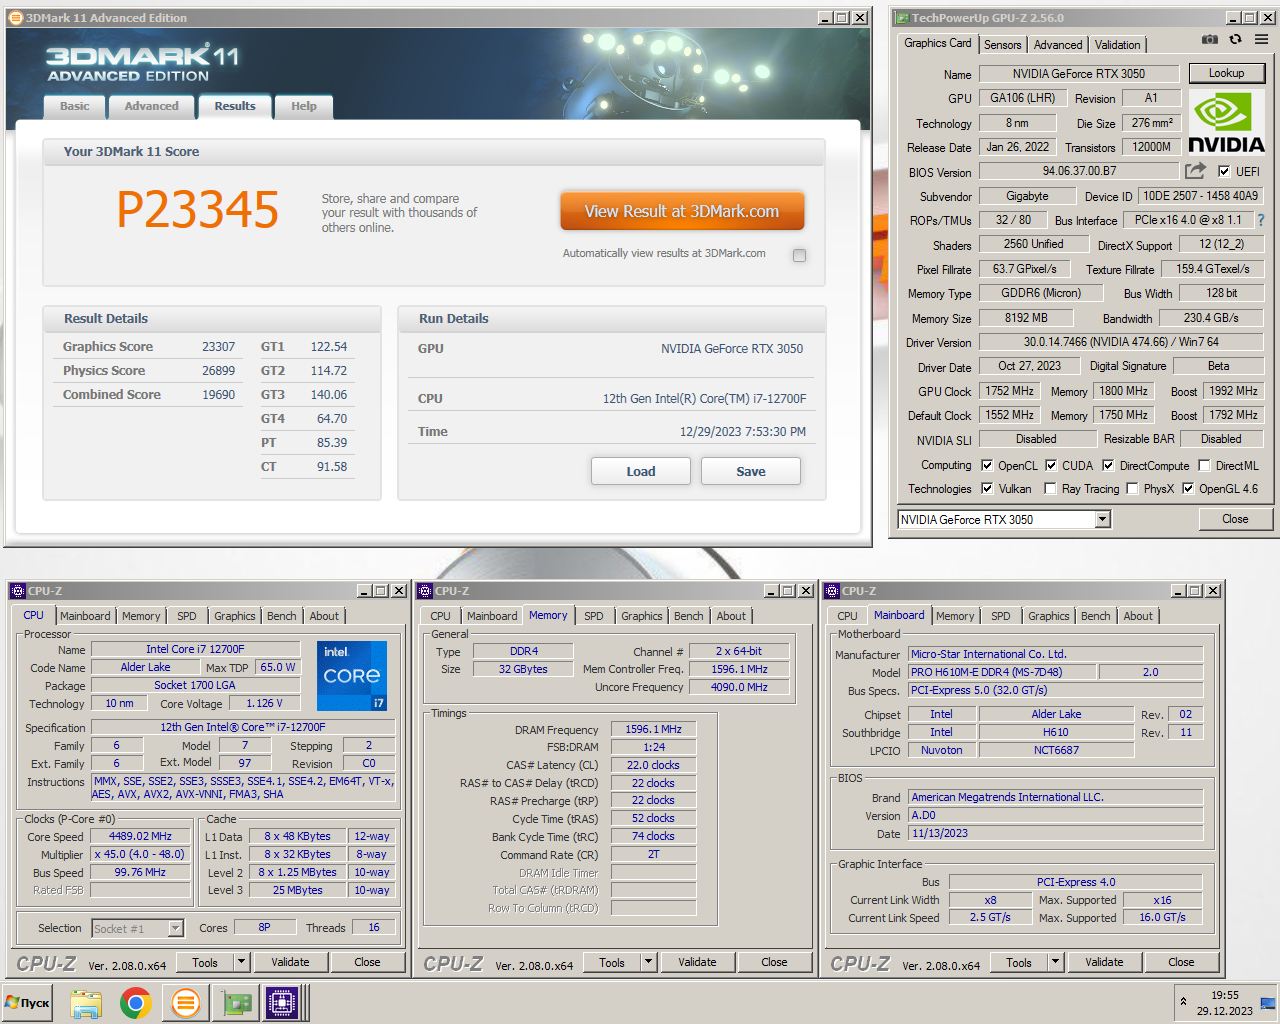The image size is (1280, 1024).
Task: Open the Sensors tab in GPU-Z
Action: coord(1002,45)
